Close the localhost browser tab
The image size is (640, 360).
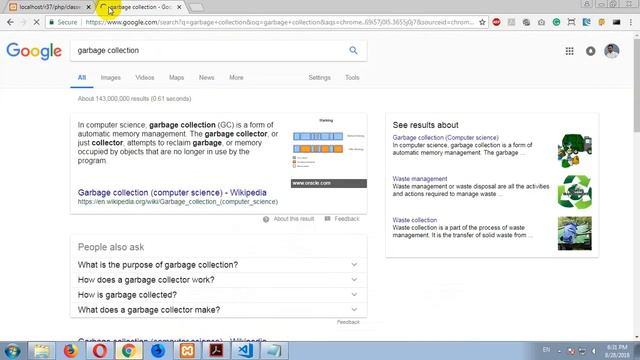(x=88, y=7)
